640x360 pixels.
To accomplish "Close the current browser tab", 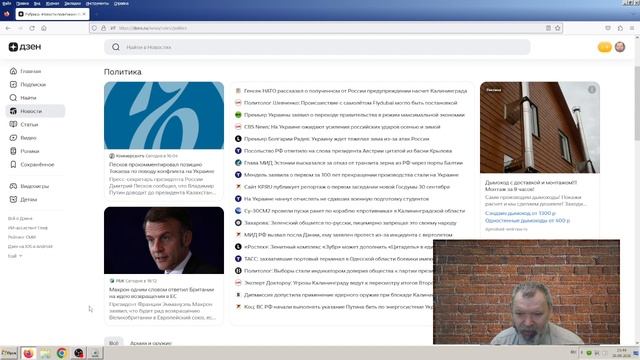I will click(x=84, y=14).
